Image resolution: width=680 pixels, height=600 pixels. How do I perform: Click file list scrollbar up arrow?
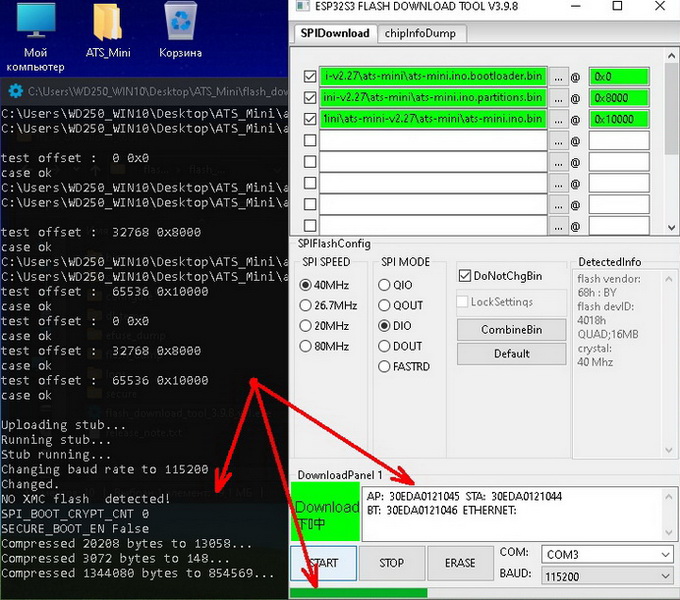click(671, 55)
